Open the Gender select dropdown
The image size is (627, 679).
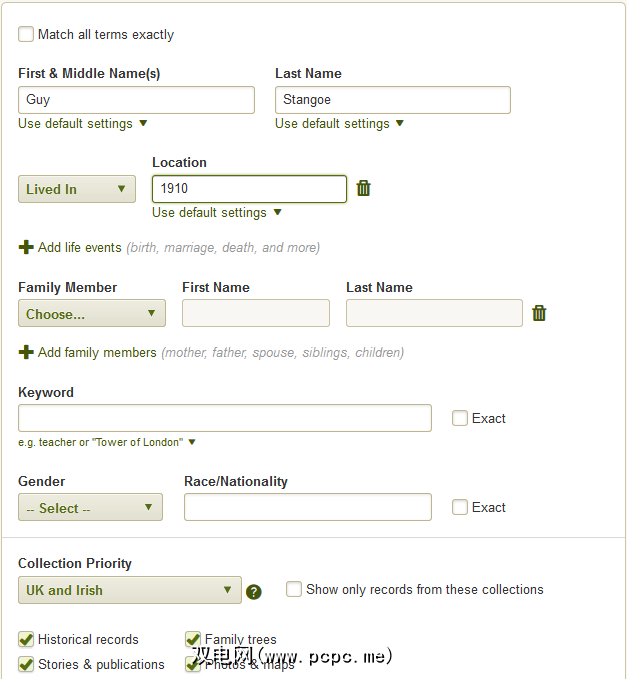pyautogui.click(x=90, y=508)
